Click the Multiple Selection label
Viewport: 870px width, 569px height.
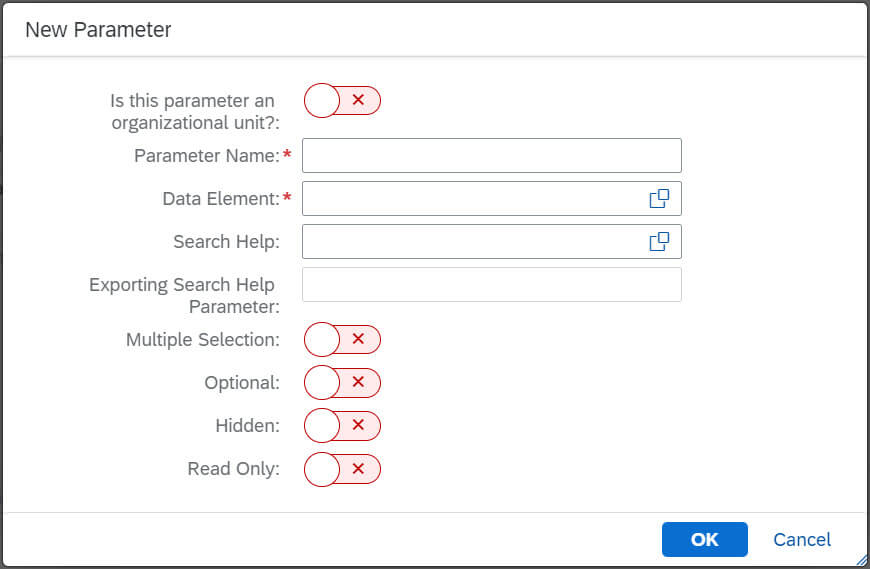click(203, 339)
